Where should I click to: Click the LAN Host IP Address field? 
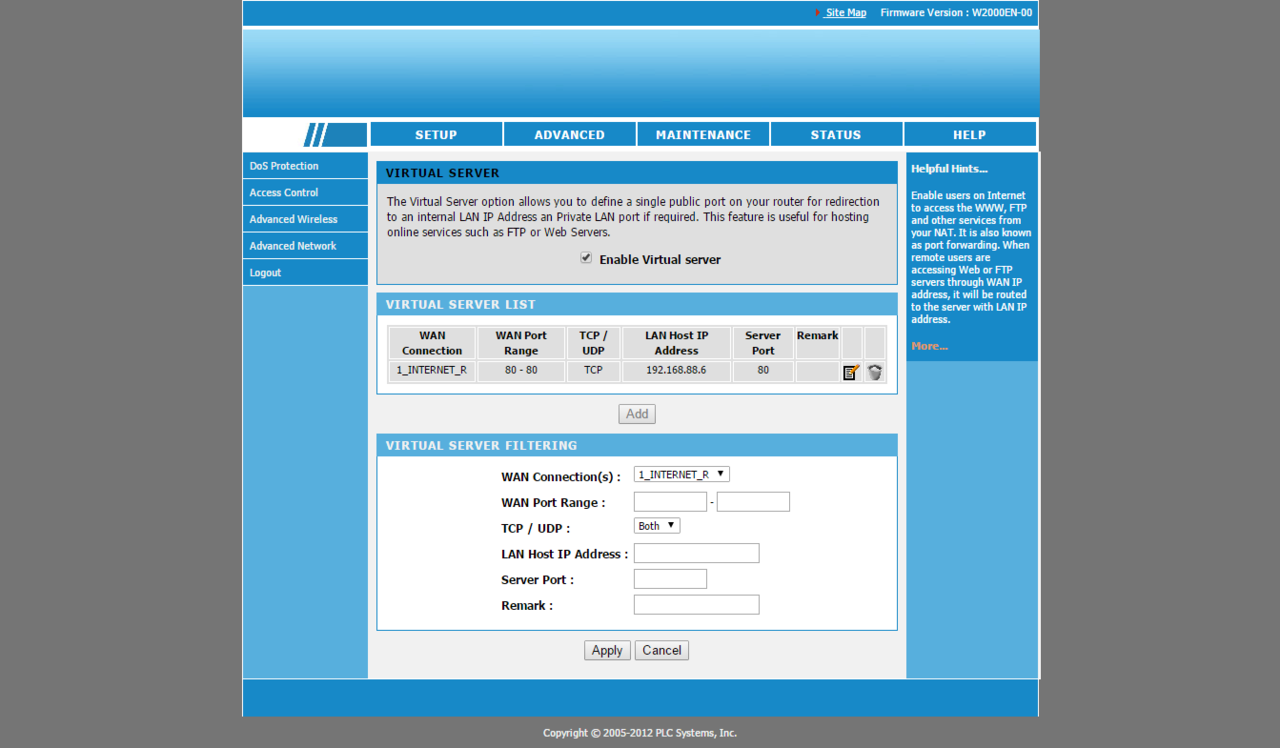pyautogui.click(x=696, y=553)
